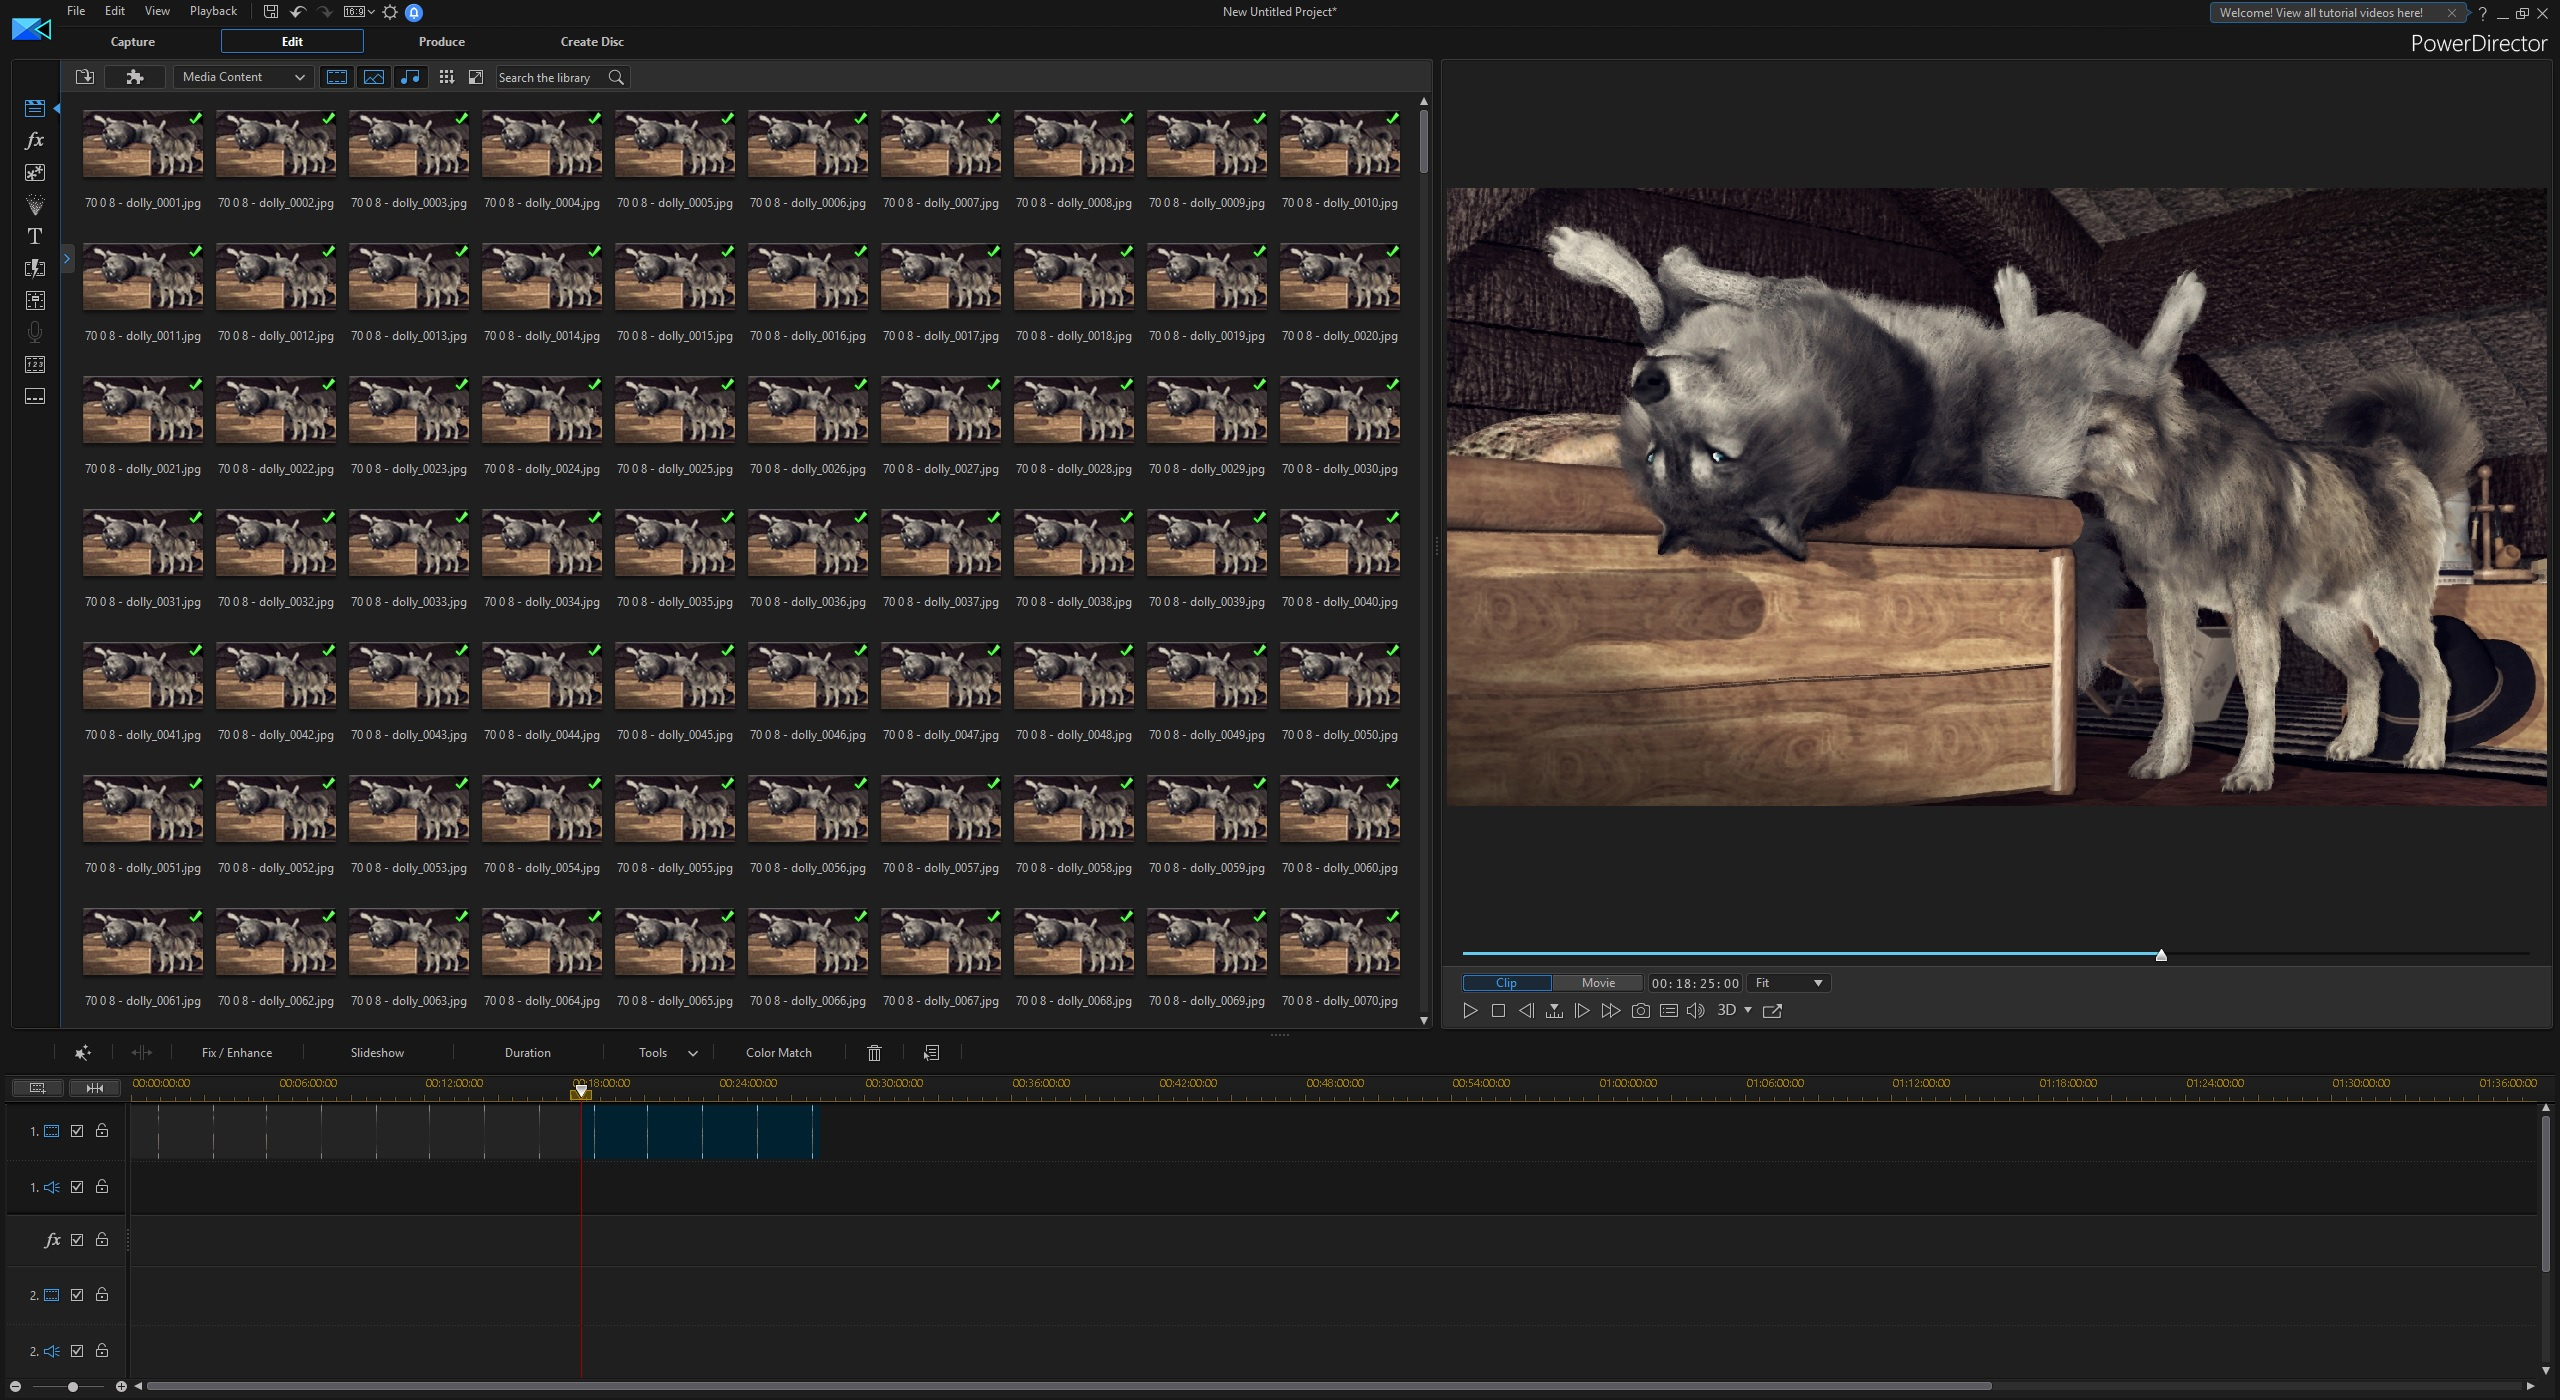Toggle the audio files filter in the library

[x=410, y=77]
